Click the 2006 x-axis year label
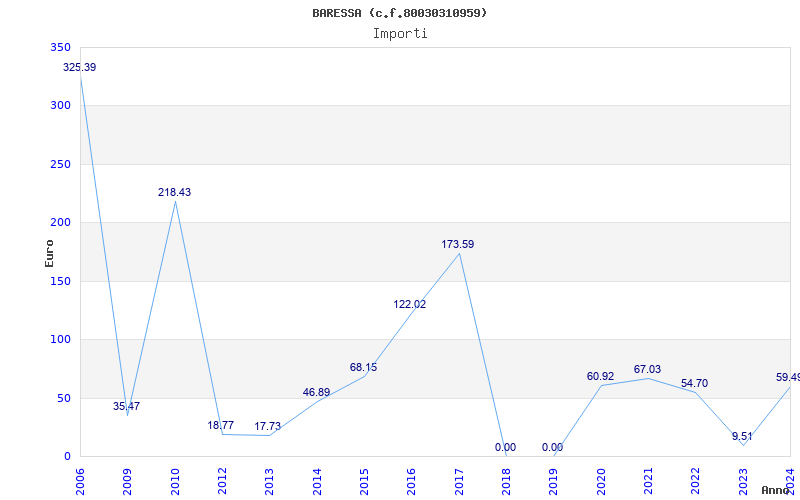Viewport: 800px width, 500px height. (x=80, y=482)
